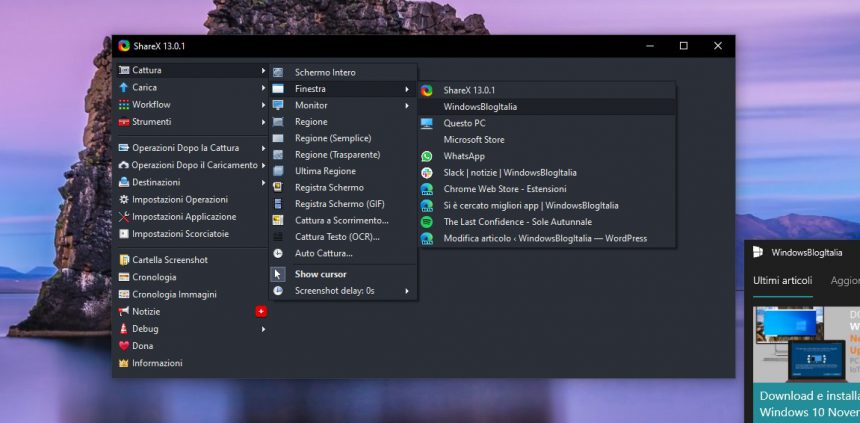The height and width of the screenshot is (423, 860).
Task: Select Regione capture option
Action: [343, 122]
